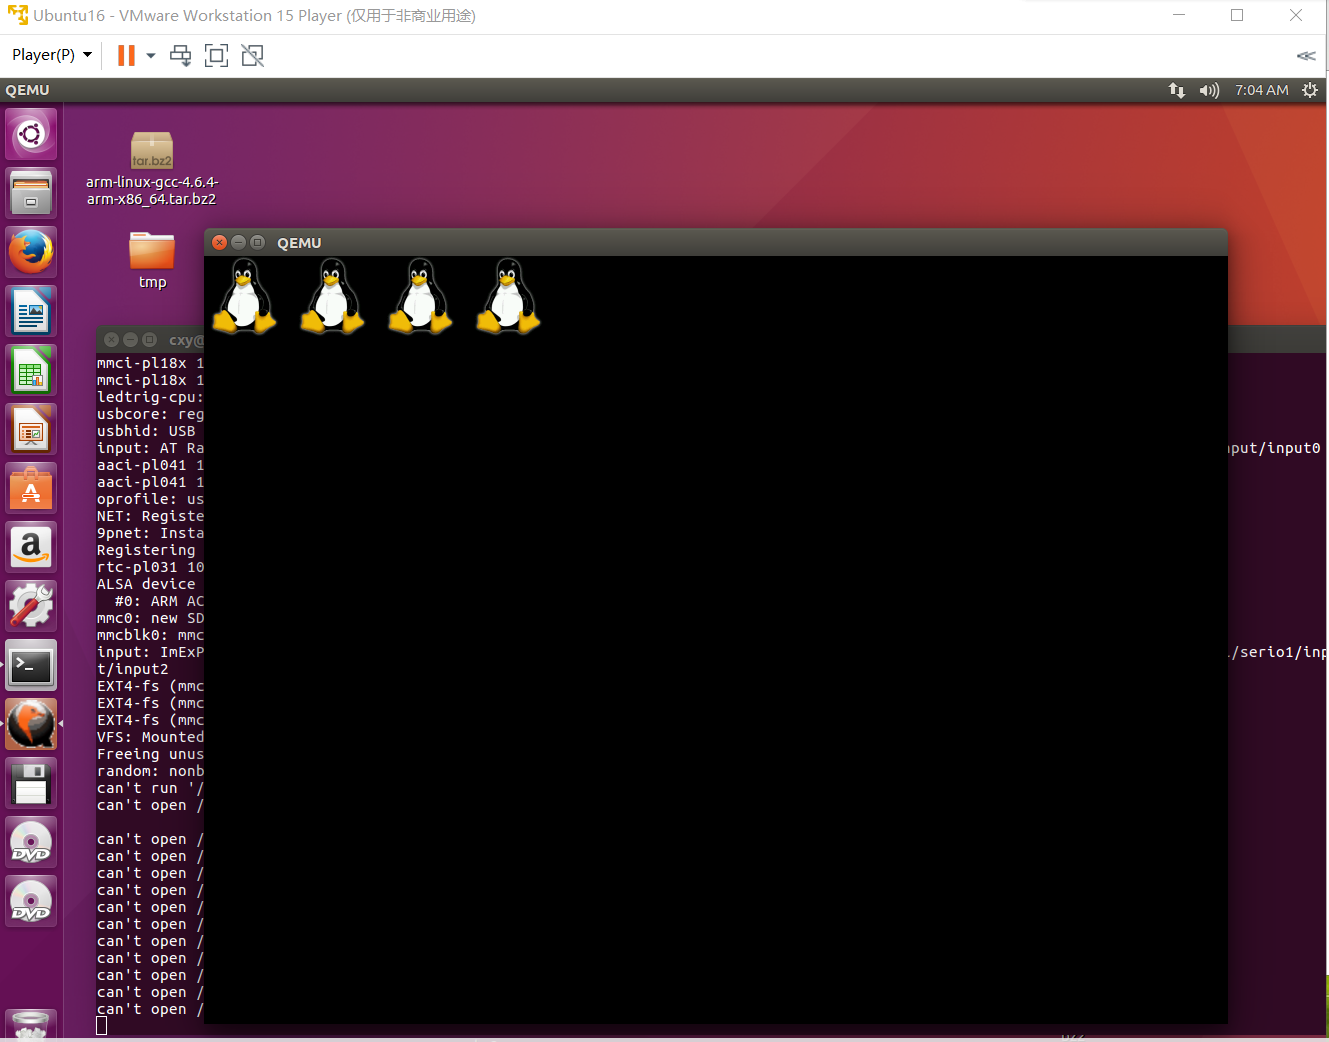Close the QEMU window
Screen dimensions: 1329x1042
(x=220, y=242)
